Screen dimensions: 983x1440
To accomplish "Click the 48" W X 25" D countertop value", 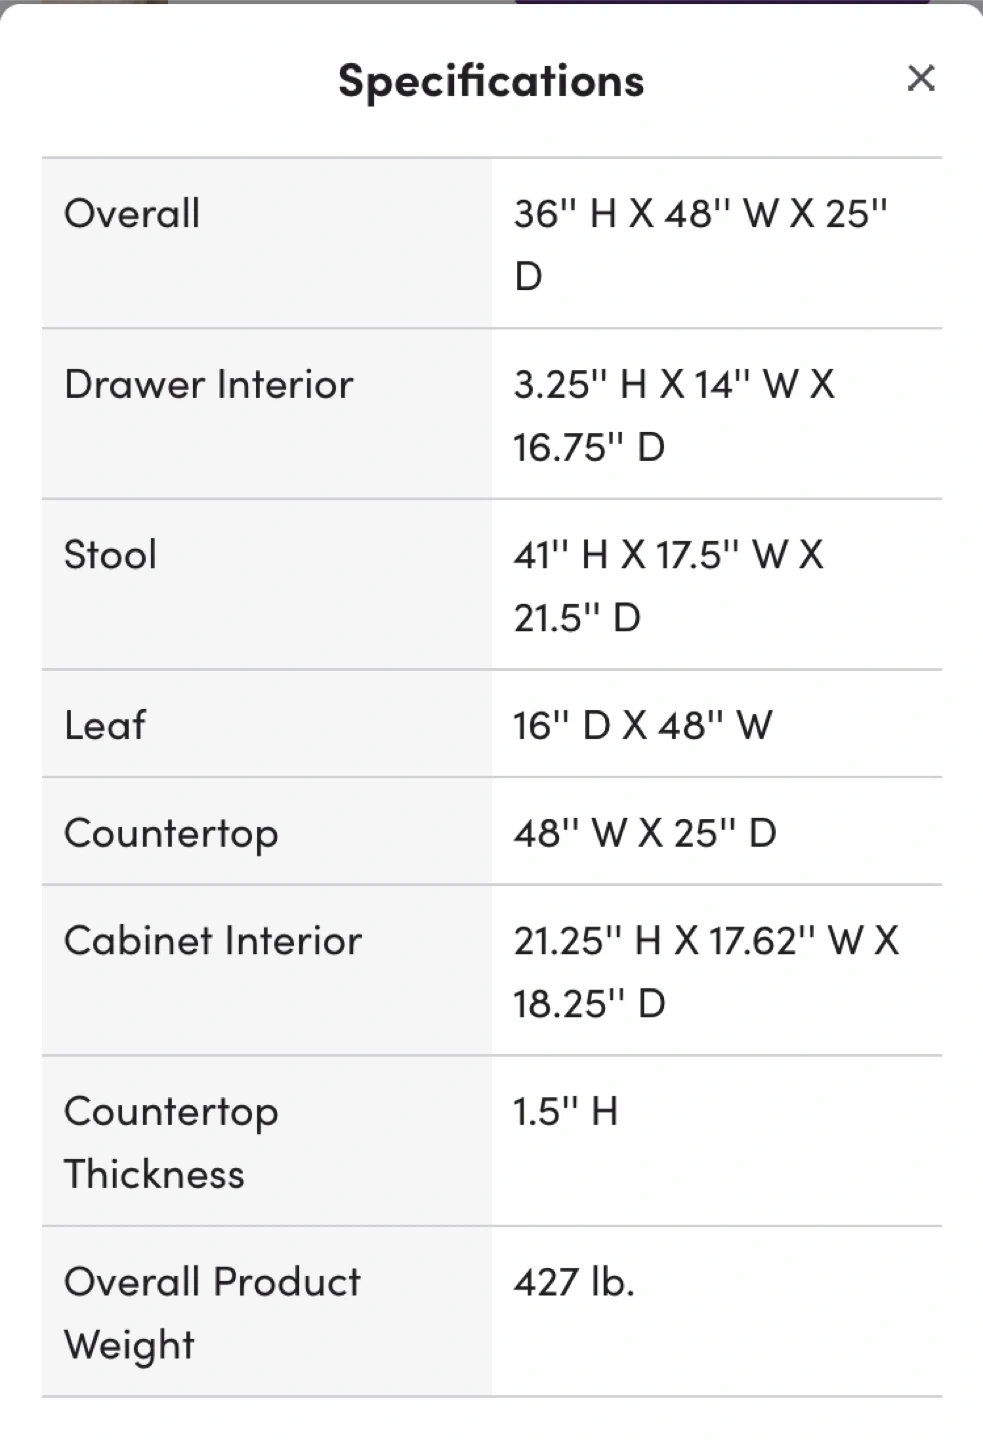I will [x=645, y=833].
